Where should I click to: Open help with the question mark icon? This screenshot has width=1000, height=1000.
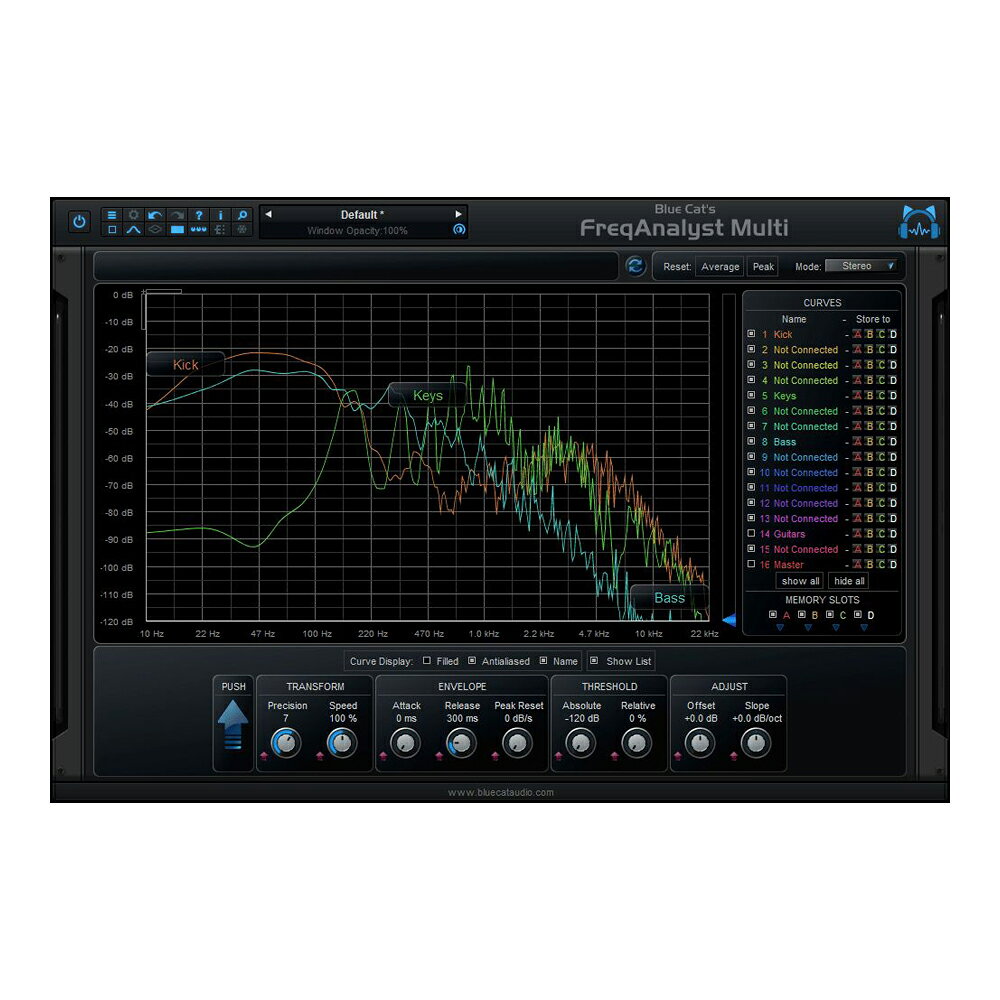198,215
